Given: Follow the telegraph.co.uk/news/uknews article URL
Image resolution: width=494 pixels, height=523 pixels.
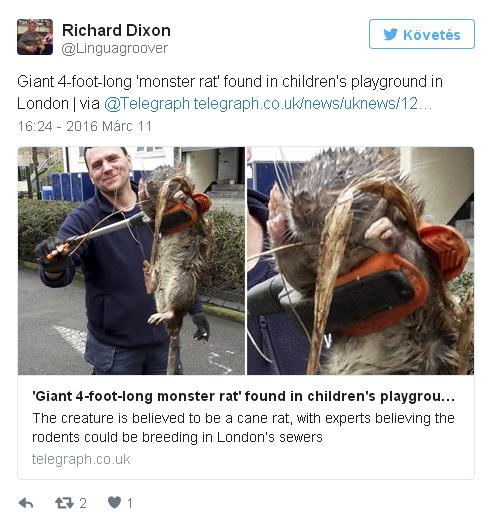Looking at the screenshot, I should pyautogui.click(x=313, y=104).
